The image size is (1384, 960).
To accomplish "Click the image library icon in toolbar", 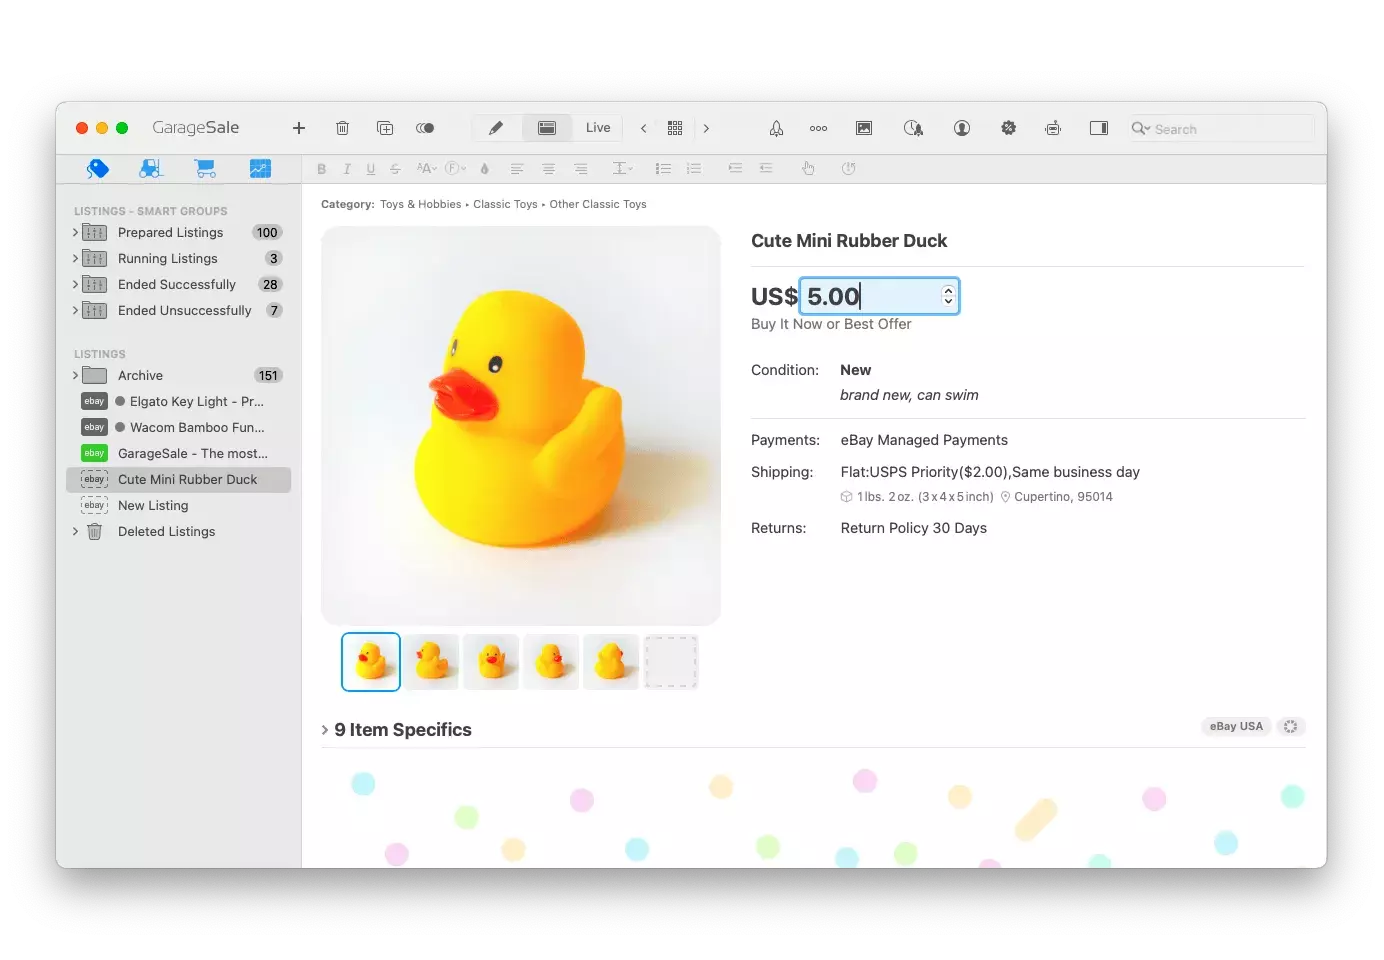I will point(864,128).
